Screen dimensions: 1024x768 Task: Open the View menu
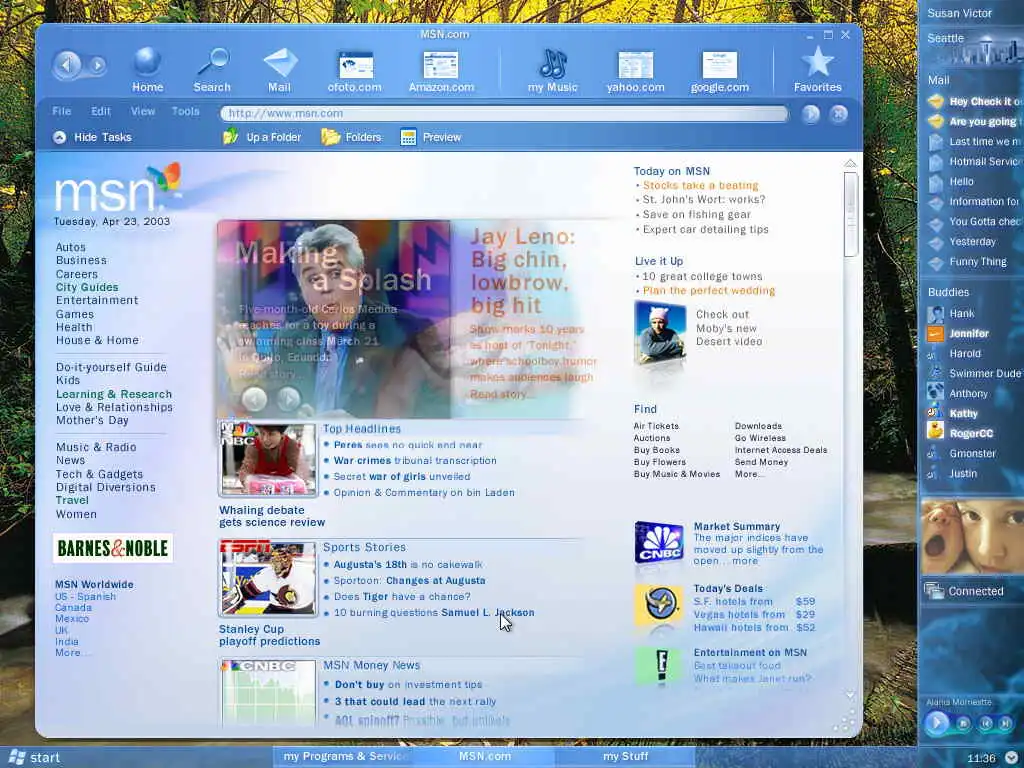pos(143,111)
